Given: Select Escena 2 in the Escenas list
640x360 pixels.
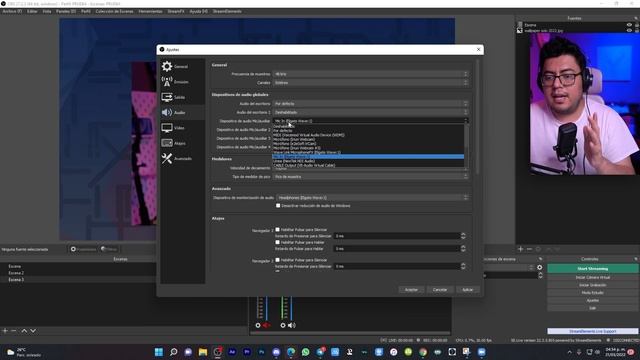Looking at the screenshot, I should (16, 273).
